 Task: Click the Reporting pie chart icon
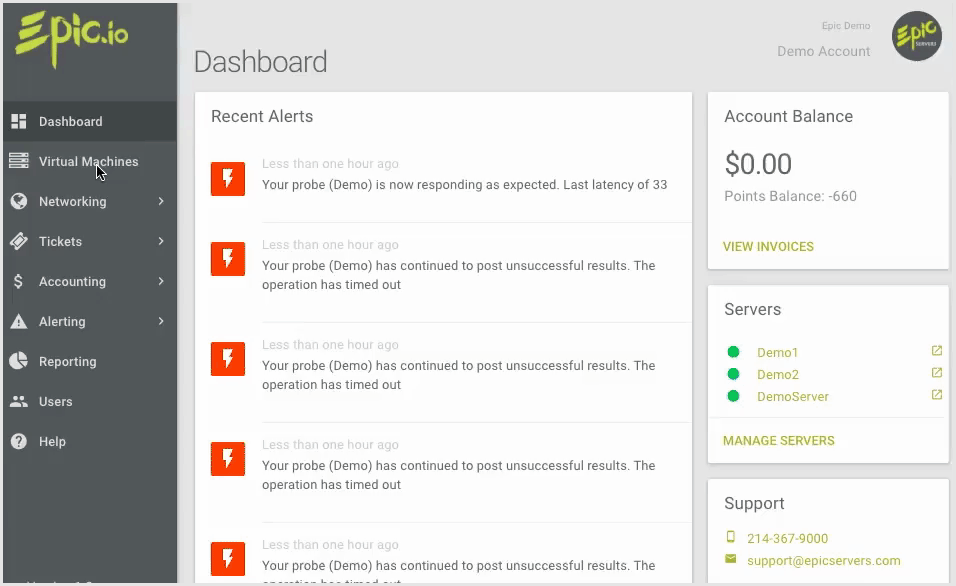point(18,361)
